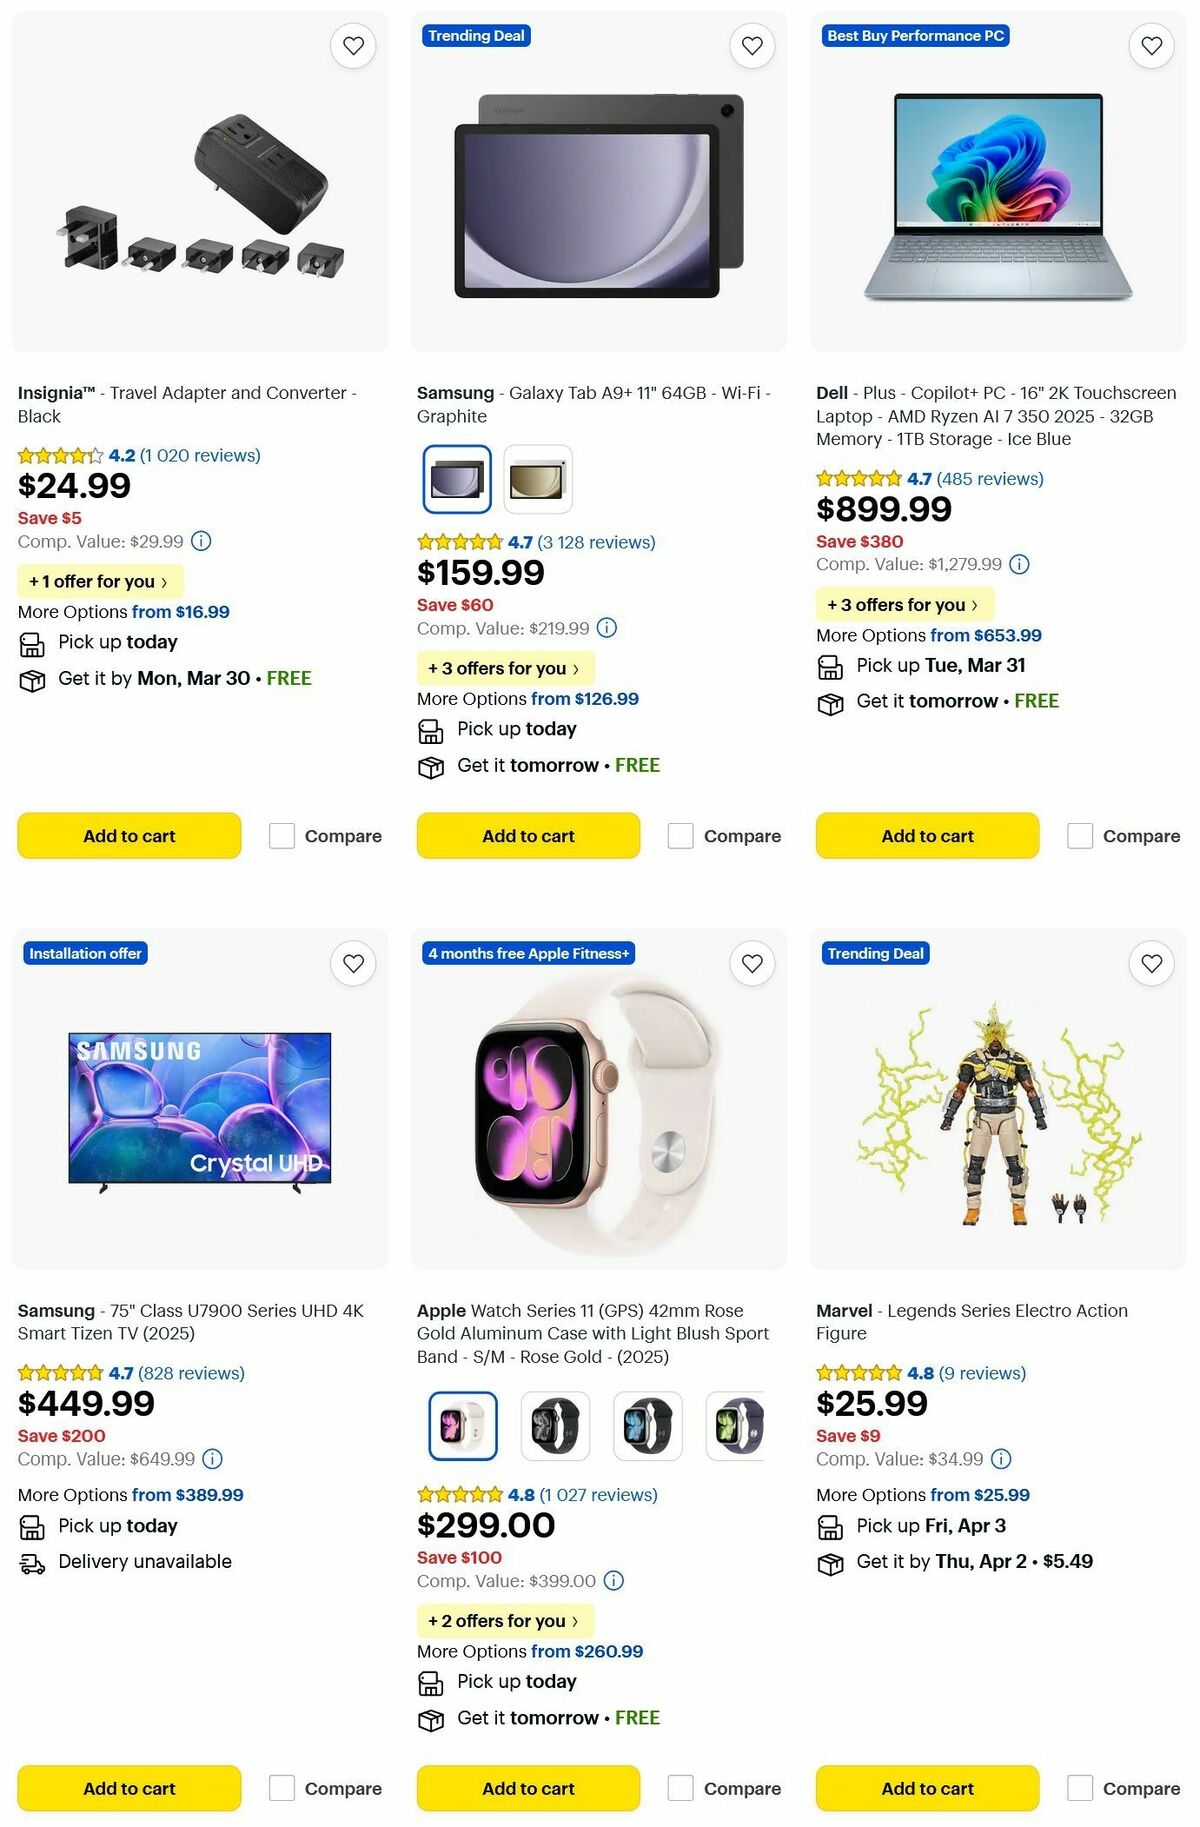The height and width of the screenshot is (1827, 1200).
Task: Expand the +1 offer for you on the adapter
Action: point(100,581)
